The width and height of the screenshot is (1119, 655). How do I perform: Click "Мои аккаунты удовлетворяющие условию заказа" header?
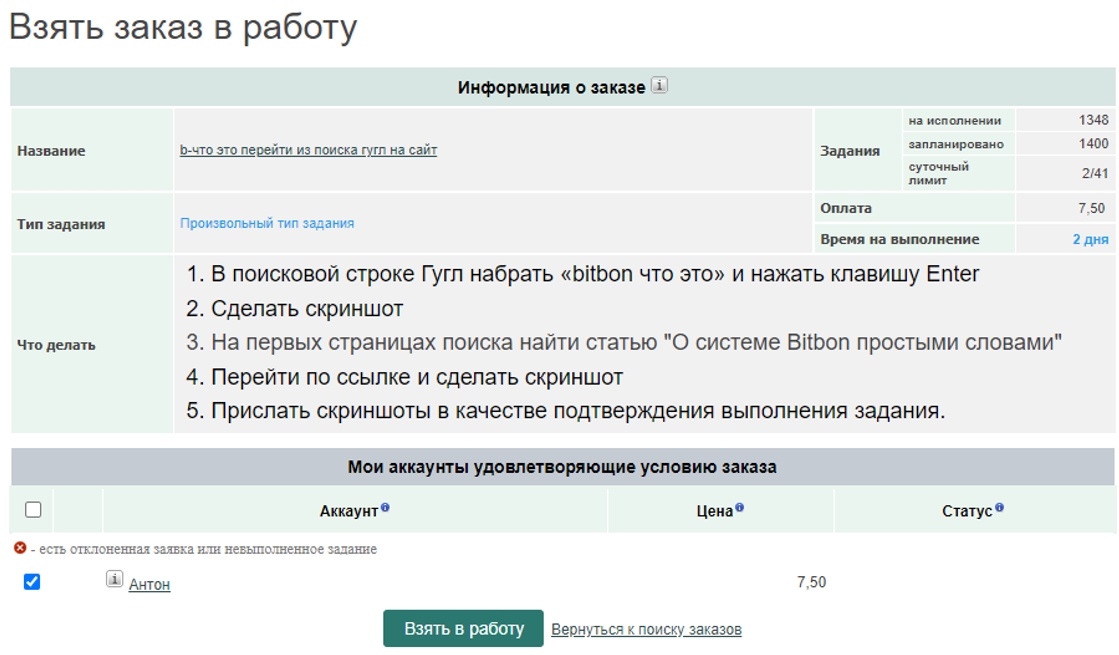(562, 467)
